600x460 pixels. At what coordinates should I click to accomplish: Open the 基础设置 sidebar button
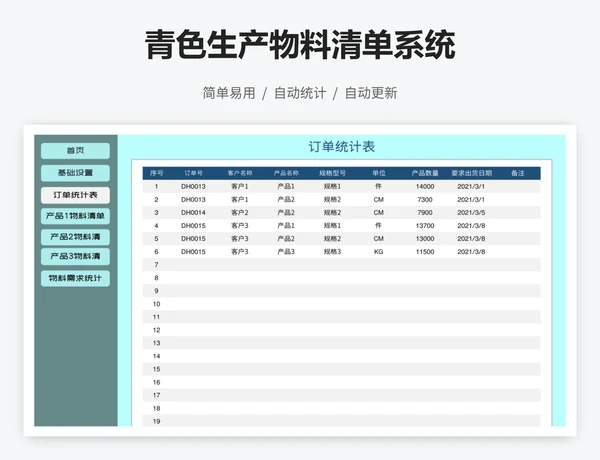click(x=75, y=173)
